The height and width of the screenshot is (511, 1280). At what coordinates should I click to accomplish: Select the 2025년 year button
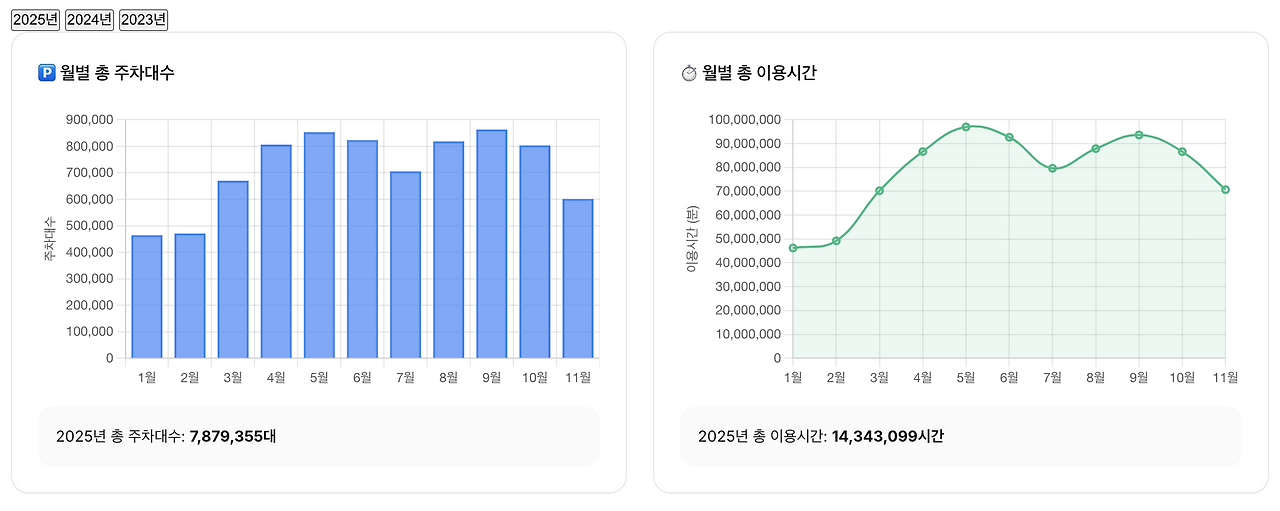(x=35, y=20)
